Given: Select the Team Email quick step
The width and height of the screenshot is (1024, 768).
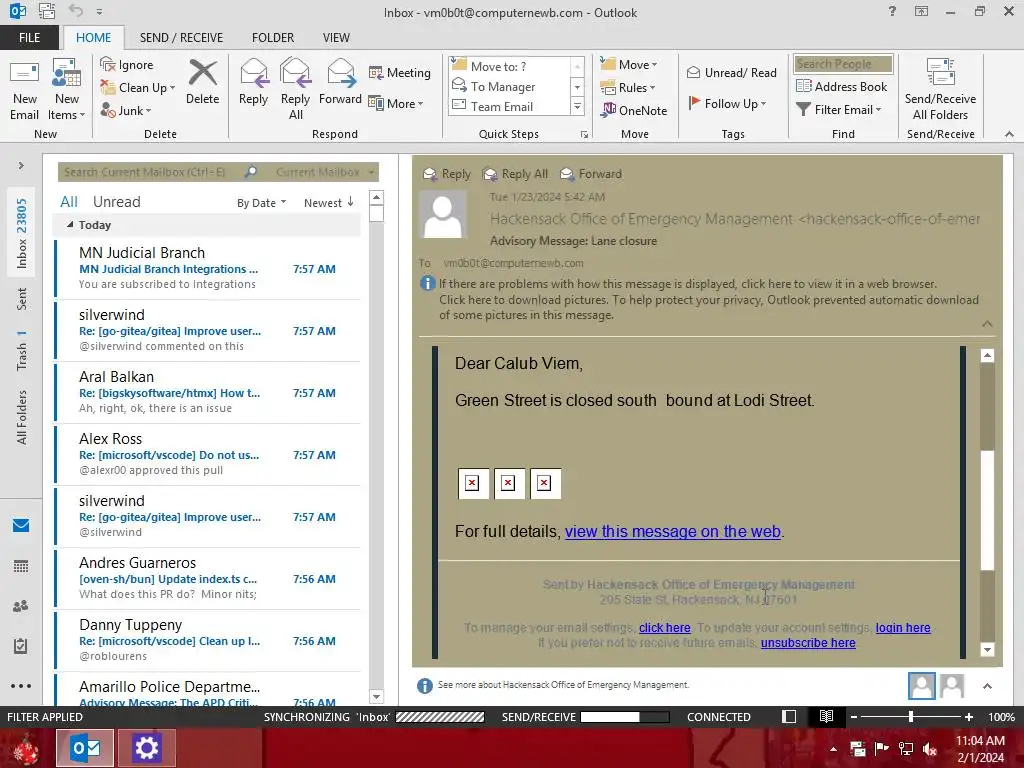Looking at the screenshot, I should [x=502, y=106].
